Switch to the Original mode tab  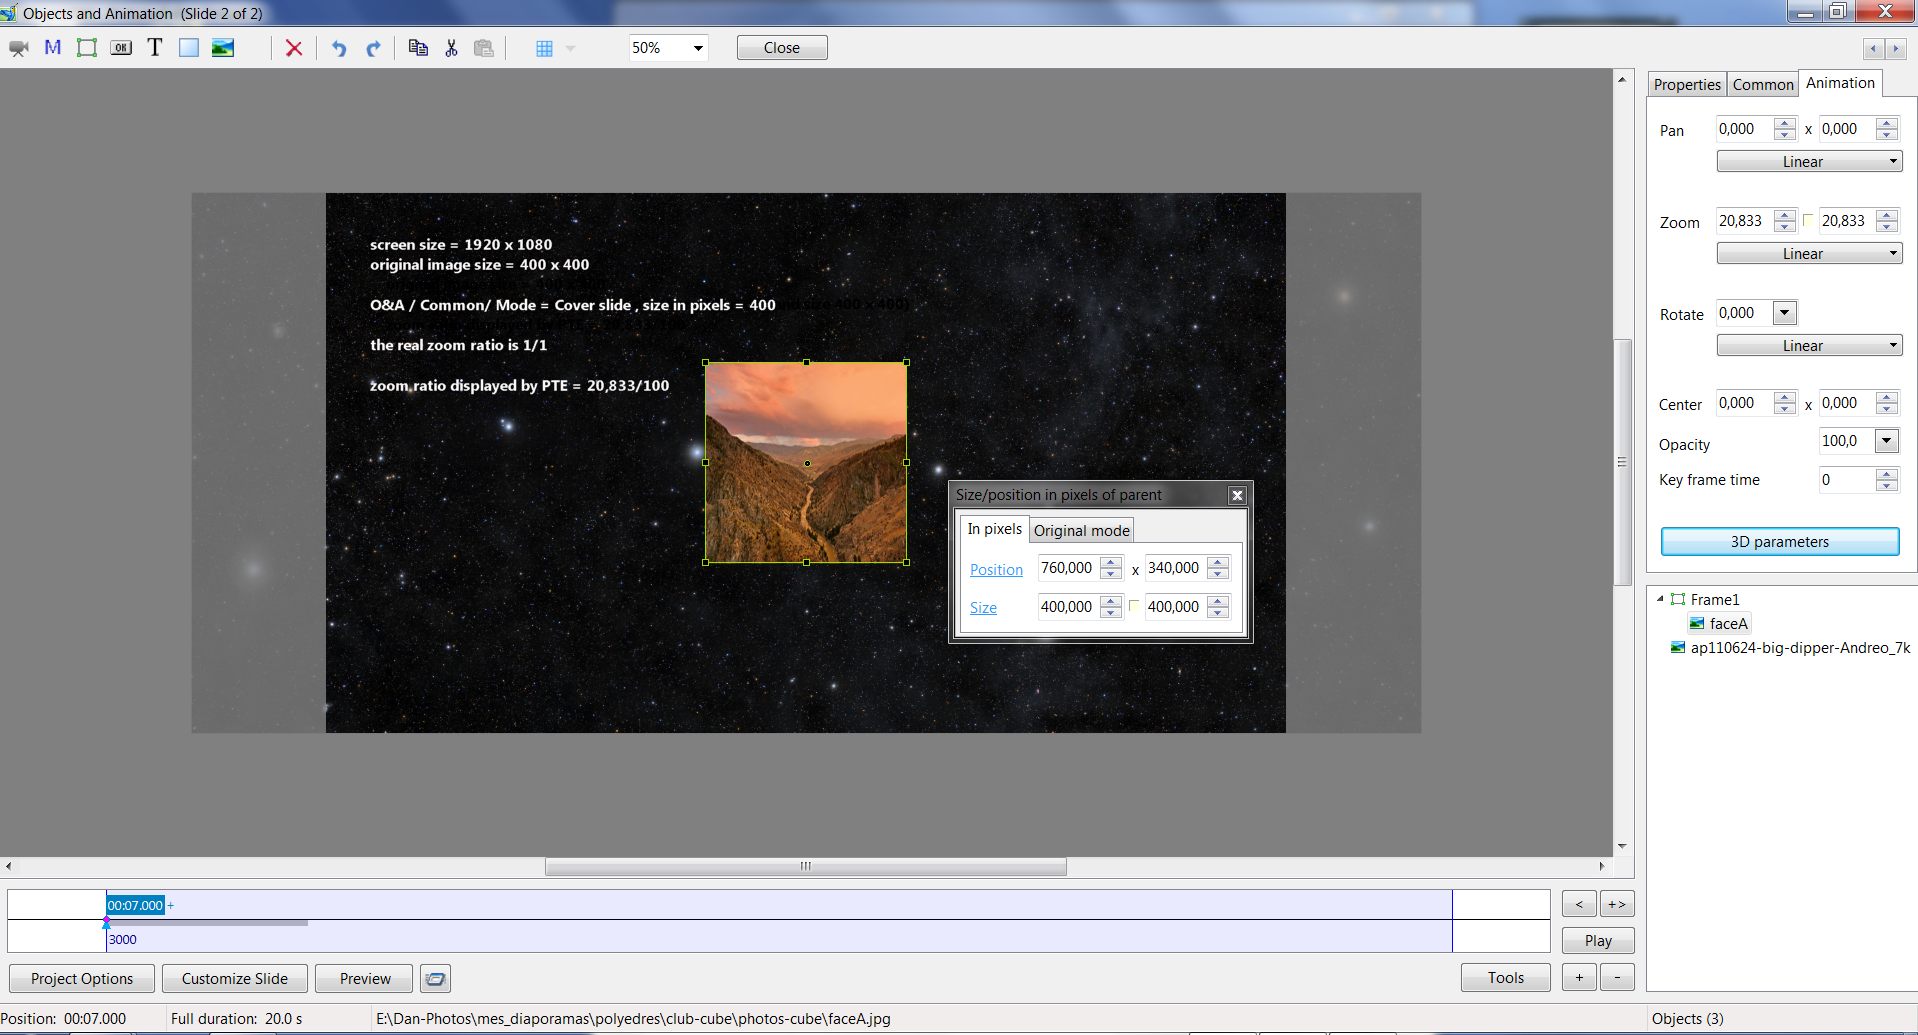1081,530
